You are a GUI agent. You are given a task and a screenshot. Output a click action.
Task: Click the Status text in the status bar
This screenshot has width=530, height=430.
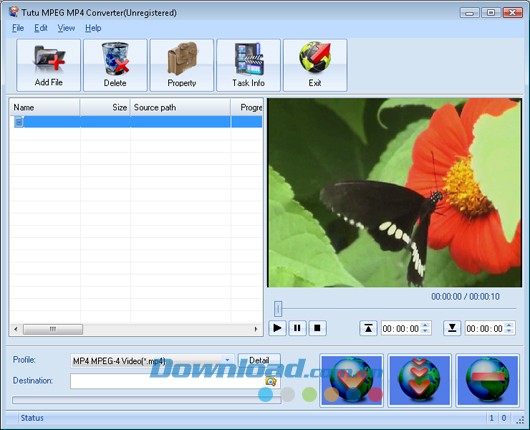coord(32,418)
